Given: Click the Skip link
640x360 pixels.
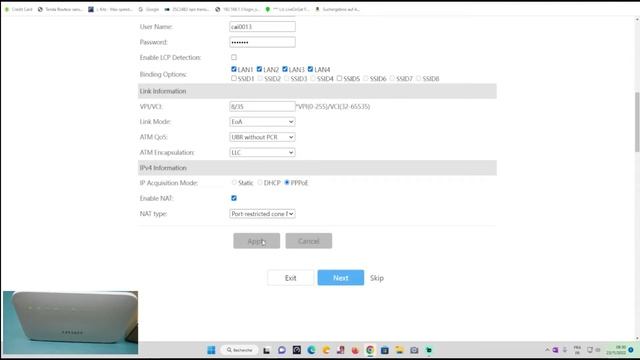Looking at the screenshot, I should click(377, 278).
